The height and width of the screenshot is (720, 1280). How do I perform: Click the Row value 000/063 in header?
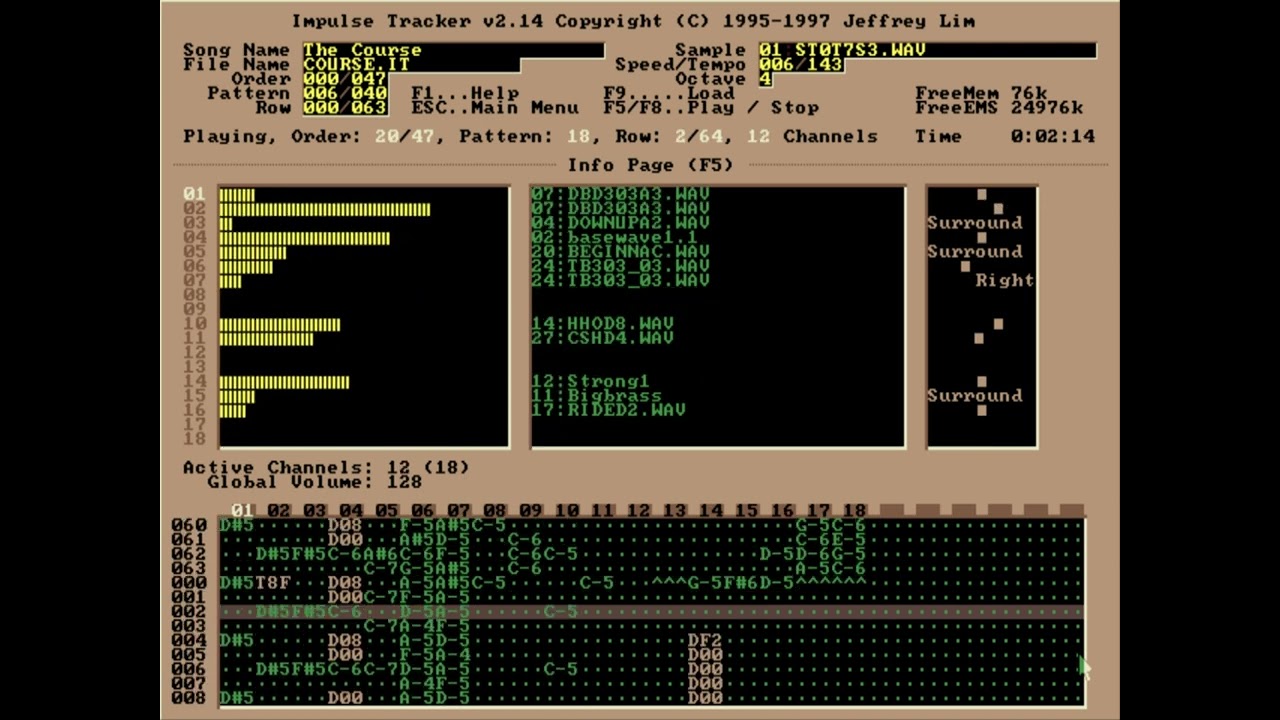(x=345, y=108)
